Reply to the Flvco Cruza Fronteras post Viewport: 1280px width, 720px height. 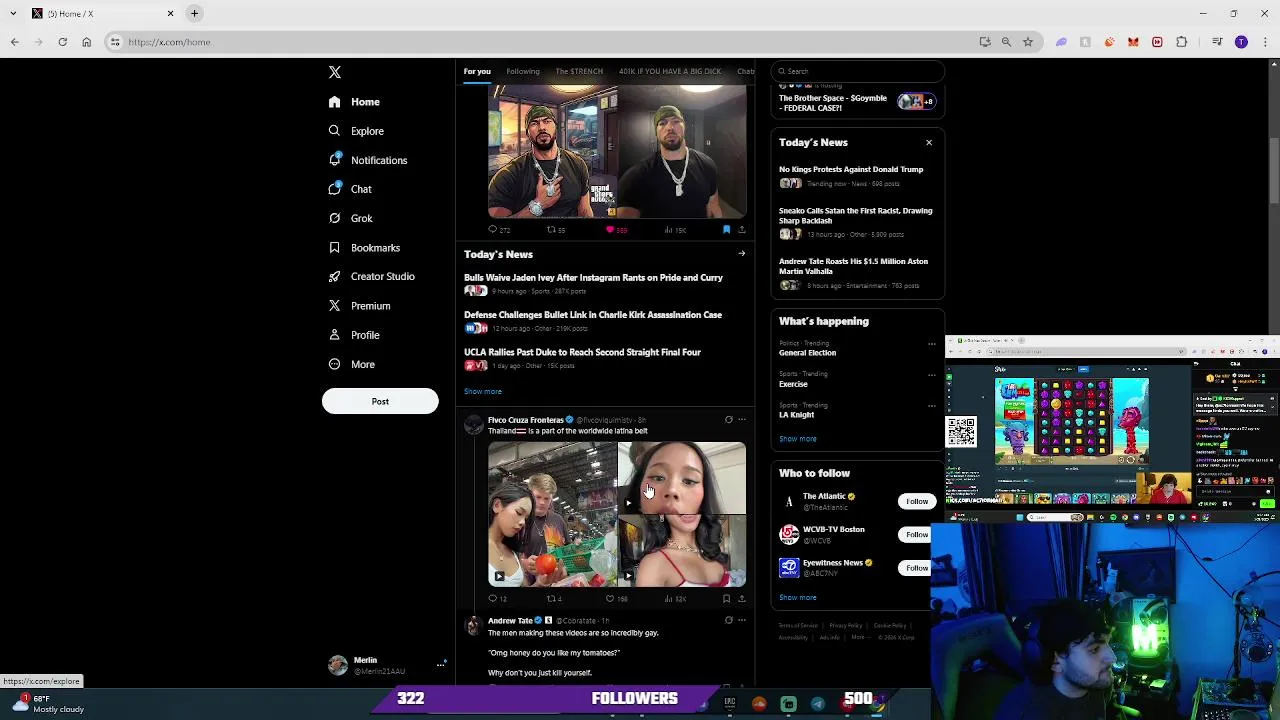(x=492, y=599)
